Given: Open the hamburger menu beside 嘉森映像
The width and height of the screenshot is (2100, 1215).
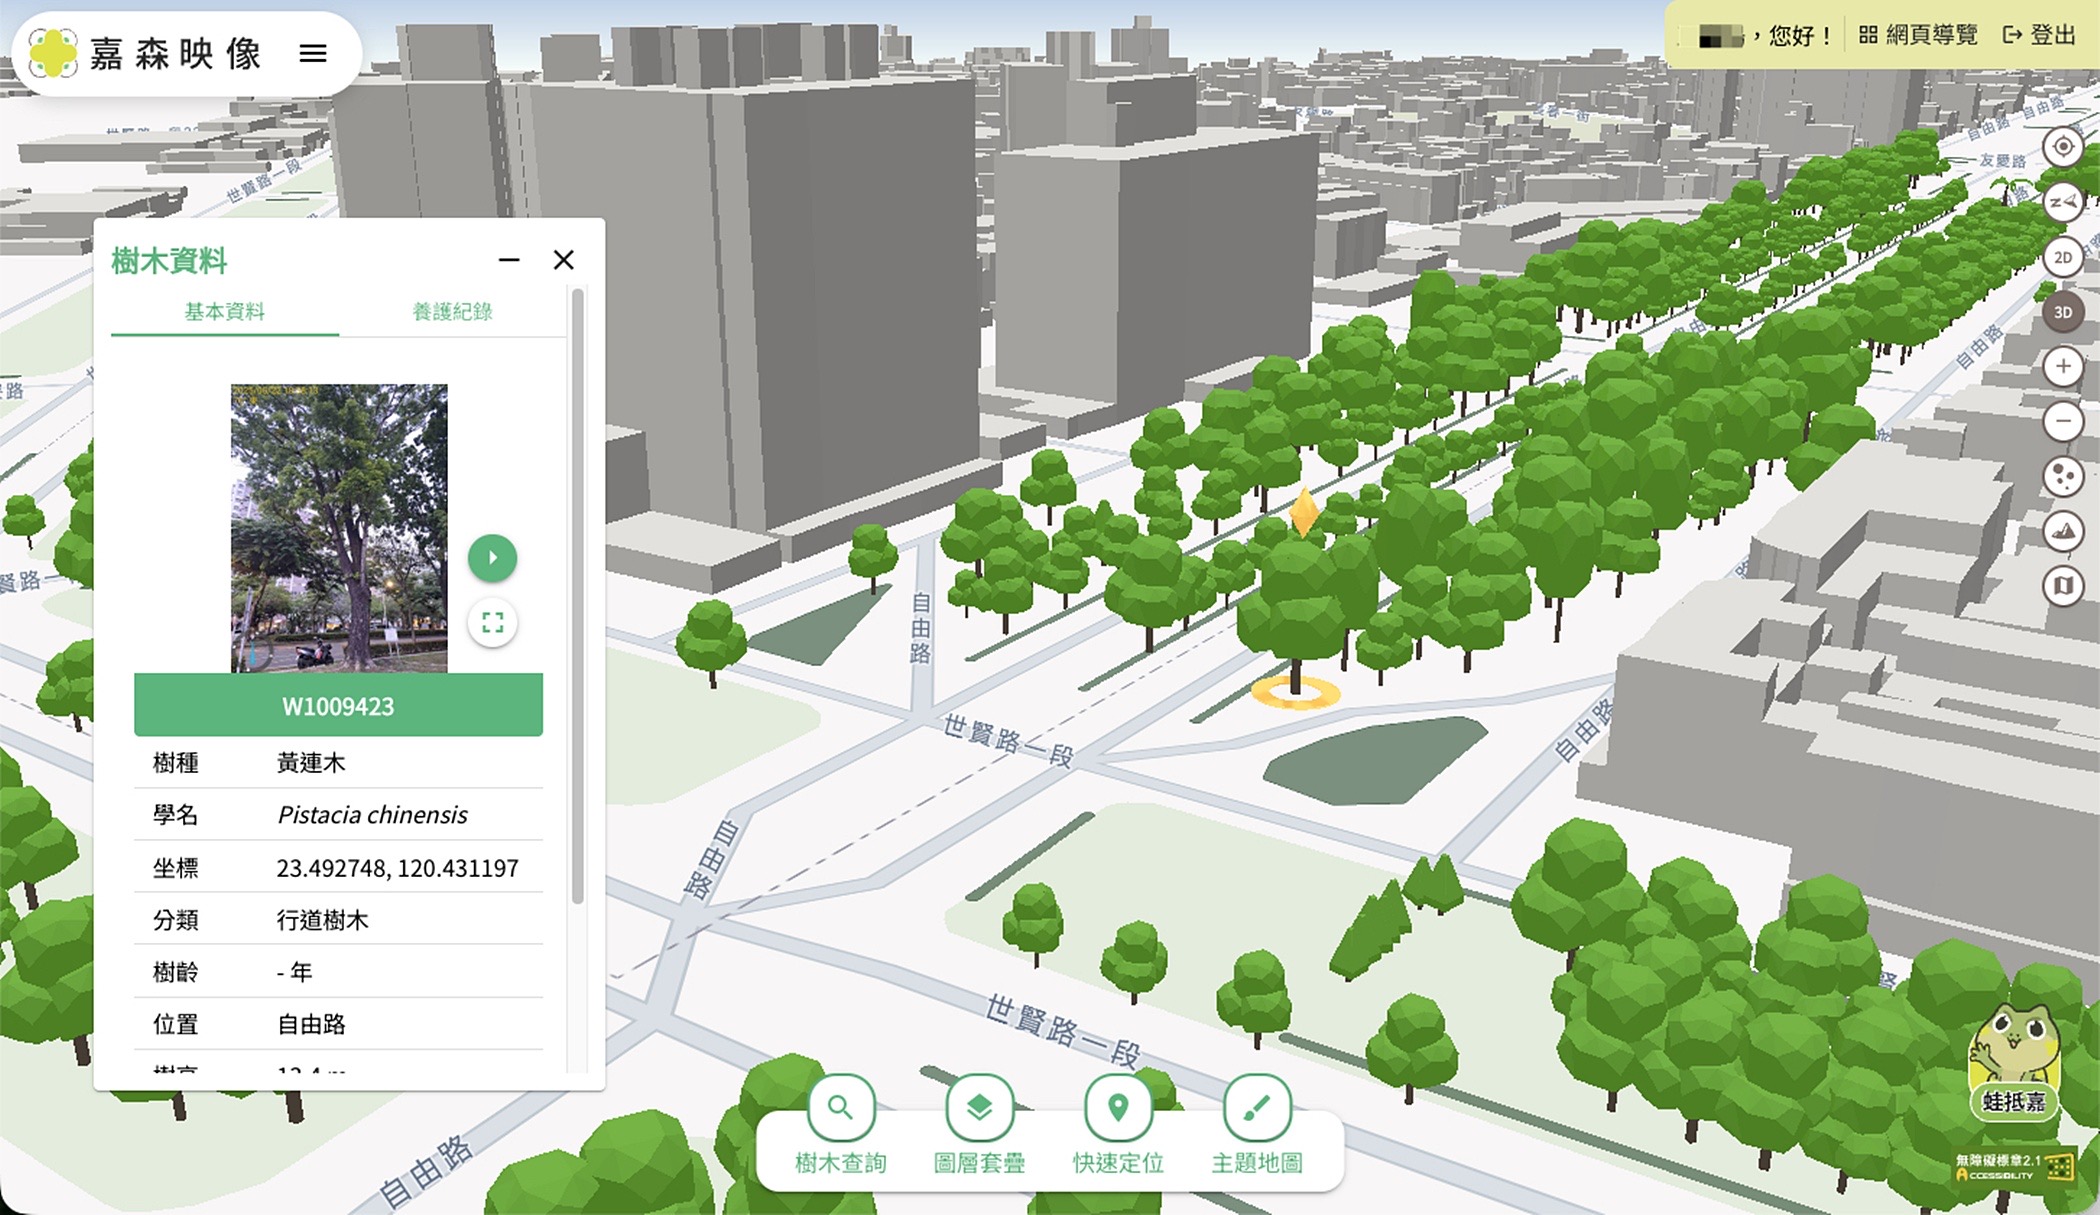Looking at the screenshot, I should 313,53.
